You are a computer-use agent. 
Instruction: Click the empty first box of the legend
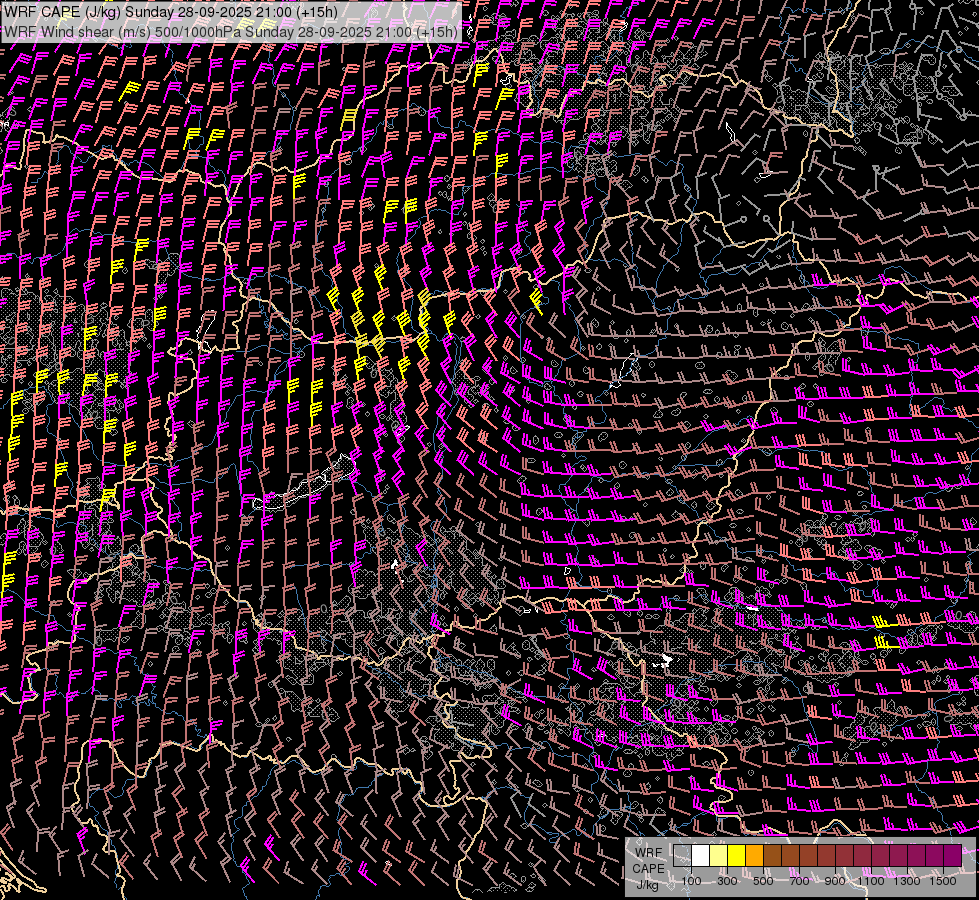683,856
